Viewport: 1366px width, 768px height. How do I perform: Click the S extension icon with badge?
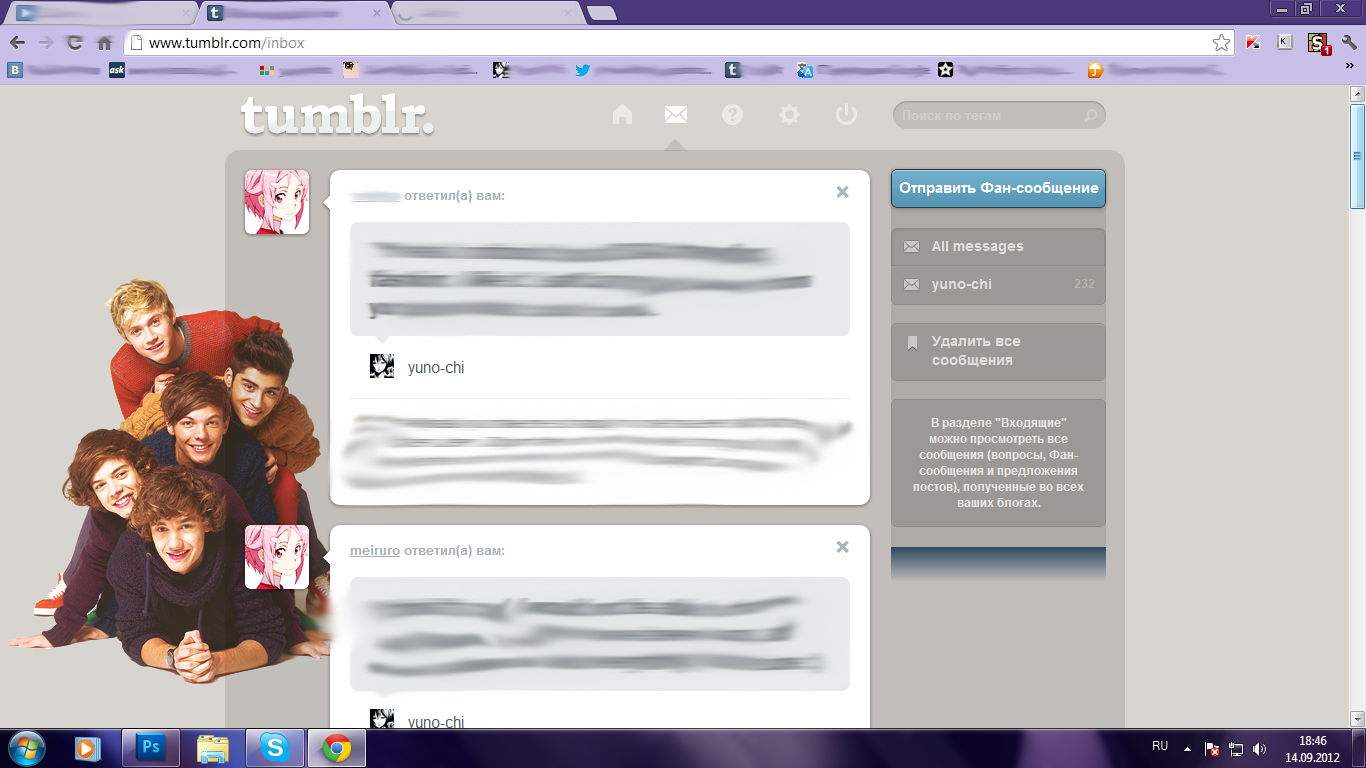tap(1319, 43)
